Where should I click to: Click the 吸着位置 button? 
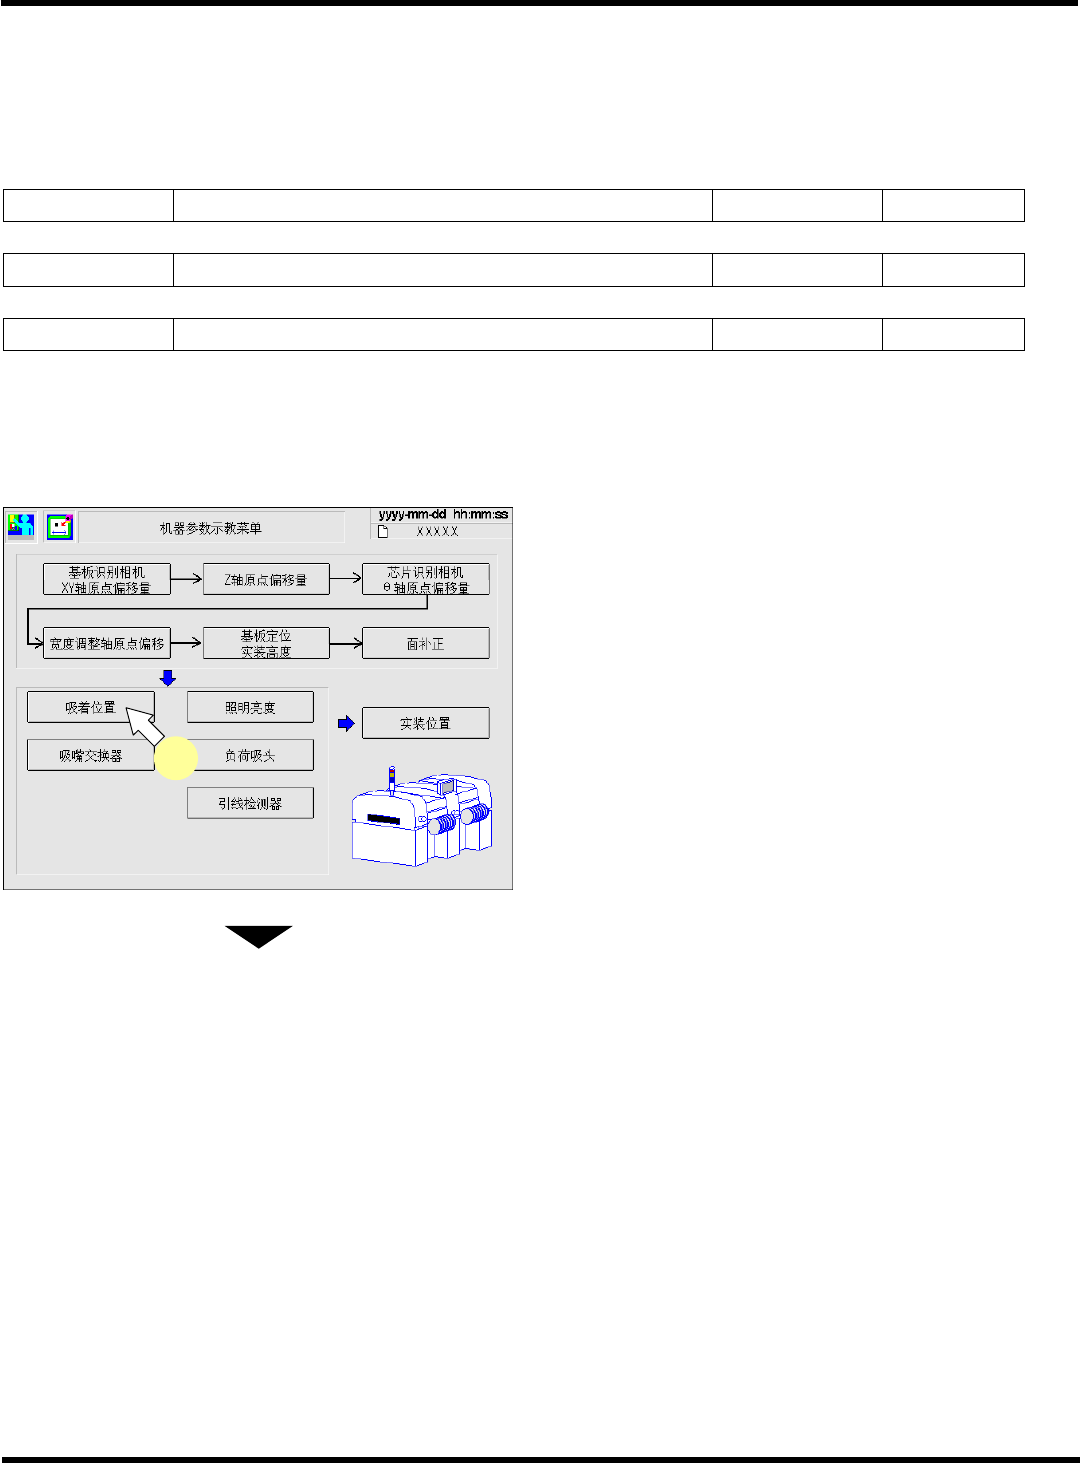click(x=90, y=707)
